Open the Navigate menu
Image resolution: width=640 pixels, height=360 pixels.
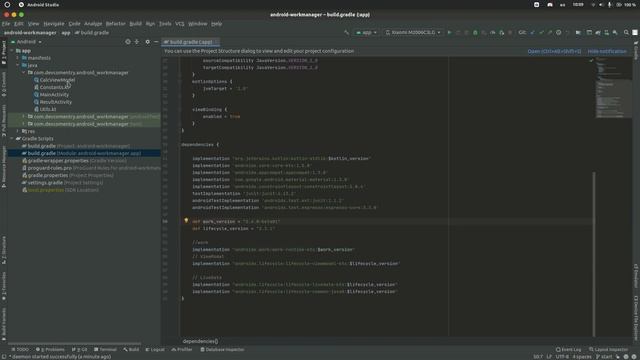tap(54, 24)
